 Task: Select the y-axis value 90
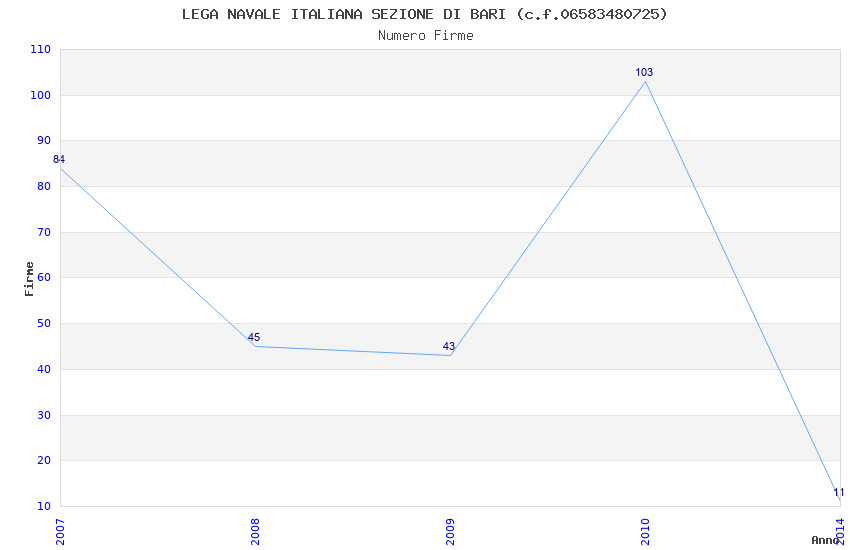(x=44, y=140)
